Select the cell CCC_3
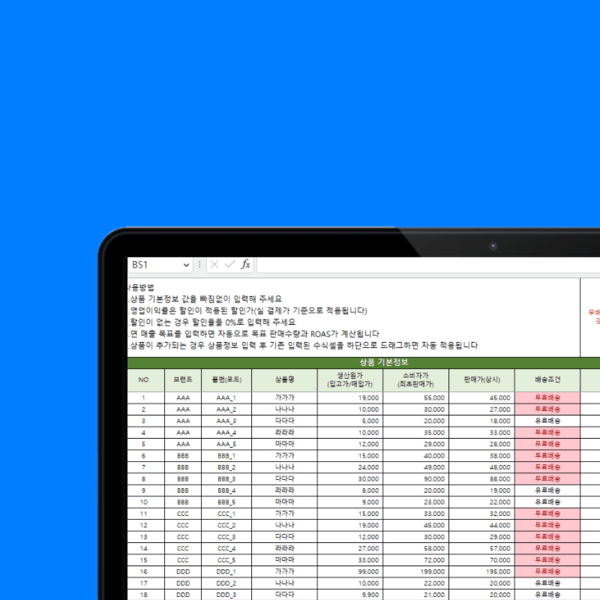Screen dimensions: 600x600 coord(227,537)
